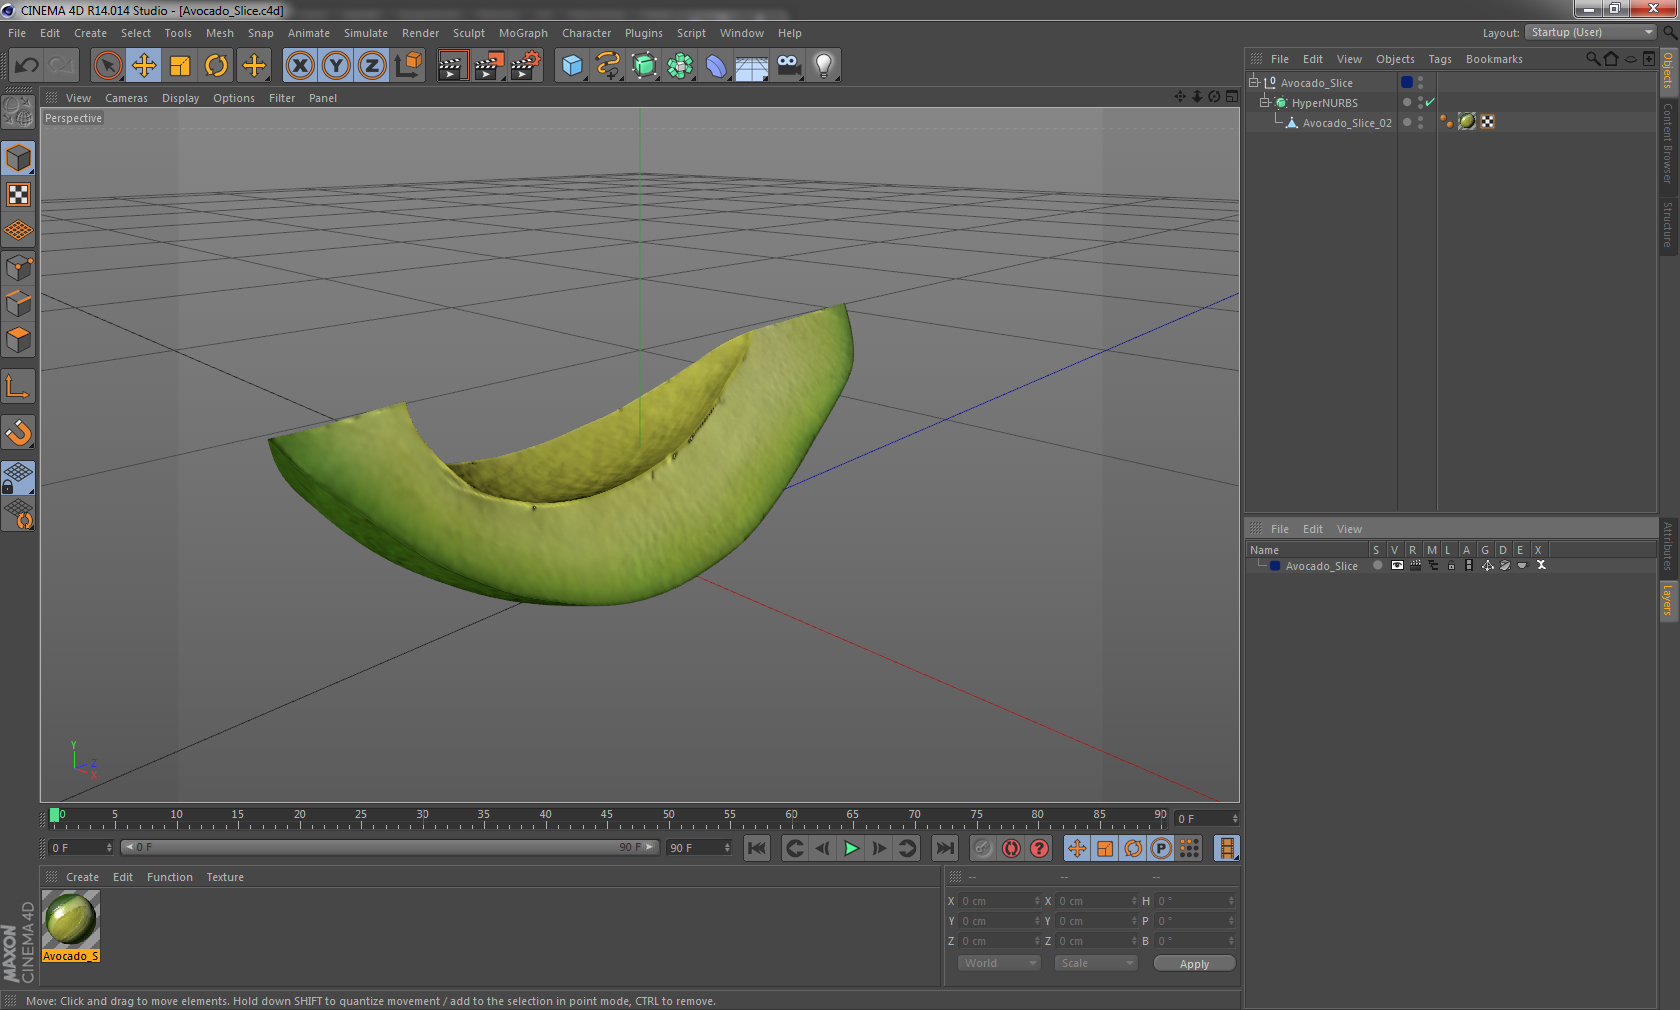Viewport: 1680px width, 1010px height.
Task: Toggle Lock for Avocado_Slice layer
Action: 1451,565
